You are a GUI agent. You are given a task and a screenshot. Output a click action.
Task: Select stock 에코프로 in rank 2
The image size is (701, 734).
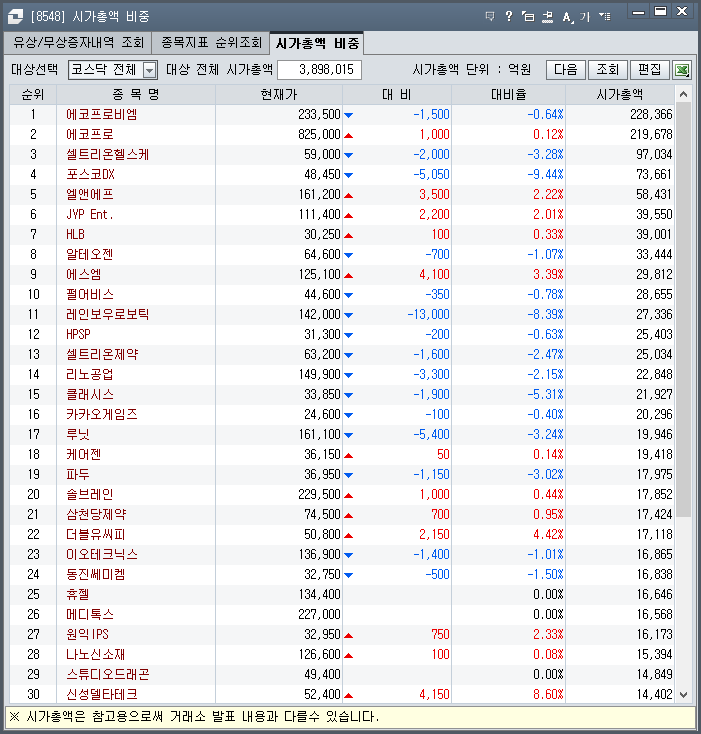coord(90,135)
